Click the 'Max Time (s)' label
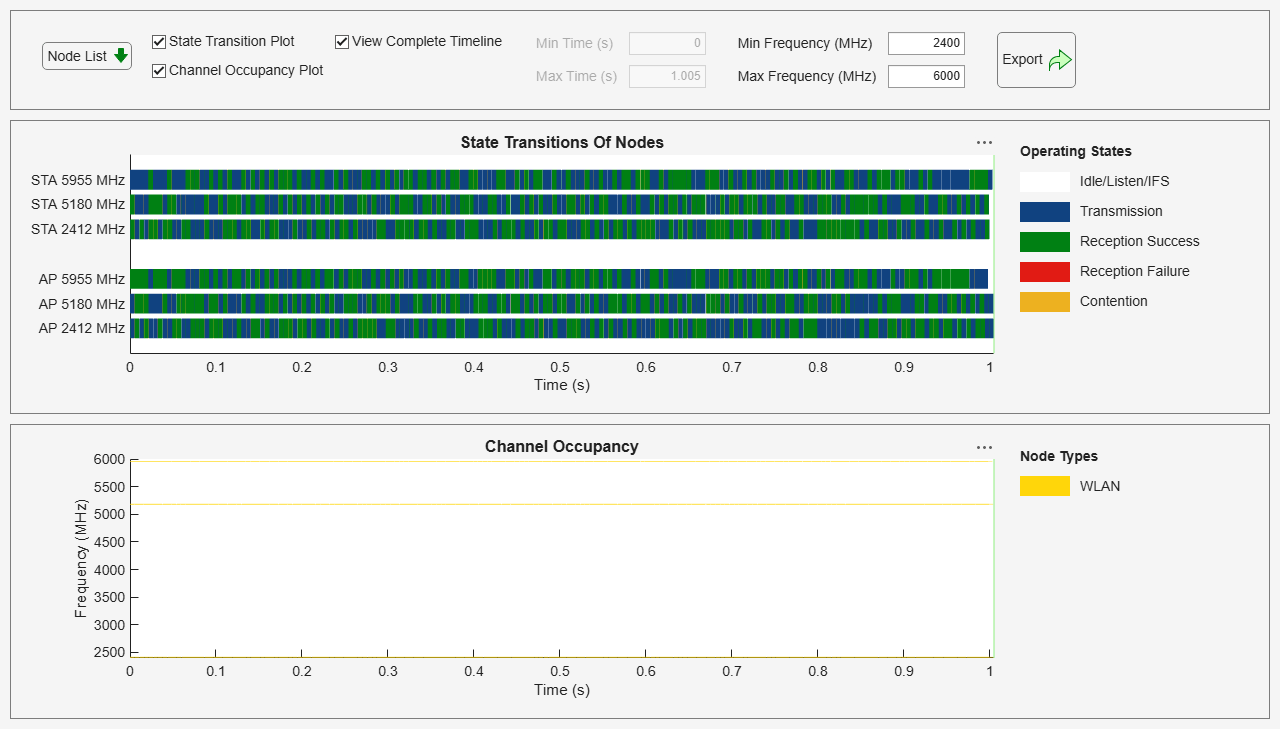 [x=576, y=77]
